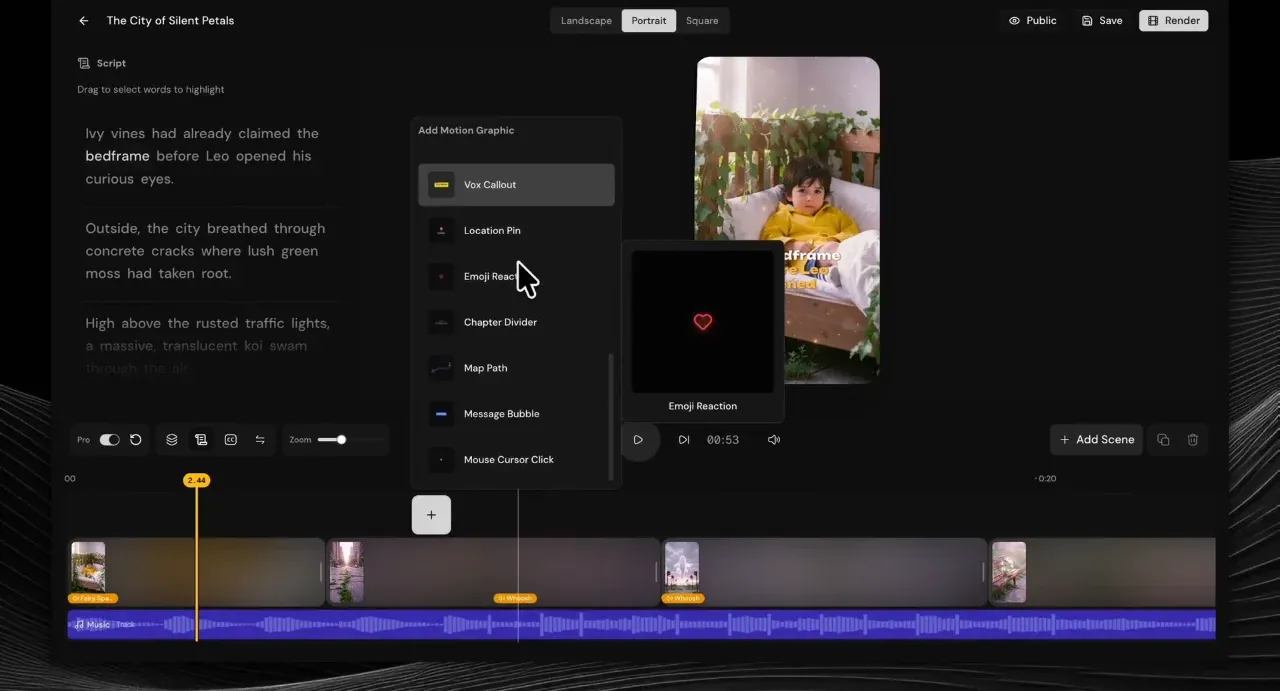Click the portrait video preview
This screenshot has height=691, width=1280.
point(788,220)
